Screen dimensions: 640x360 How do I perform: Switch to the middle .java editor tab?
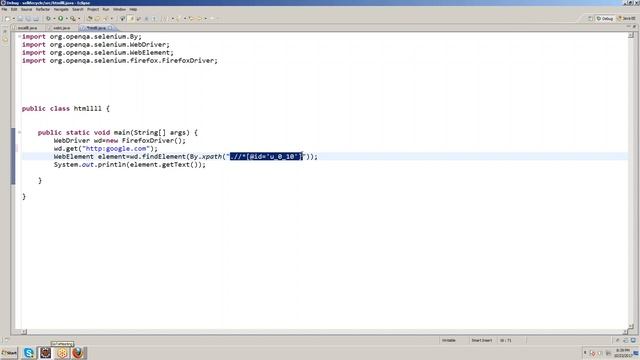pos(61,28)
